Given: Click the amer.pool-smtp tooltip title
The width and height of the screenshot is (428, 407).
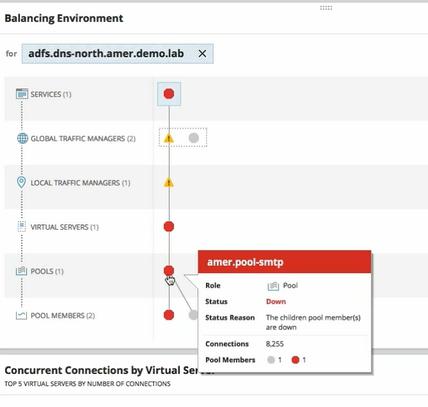Looking at the screenshot, I should point(245,262).
